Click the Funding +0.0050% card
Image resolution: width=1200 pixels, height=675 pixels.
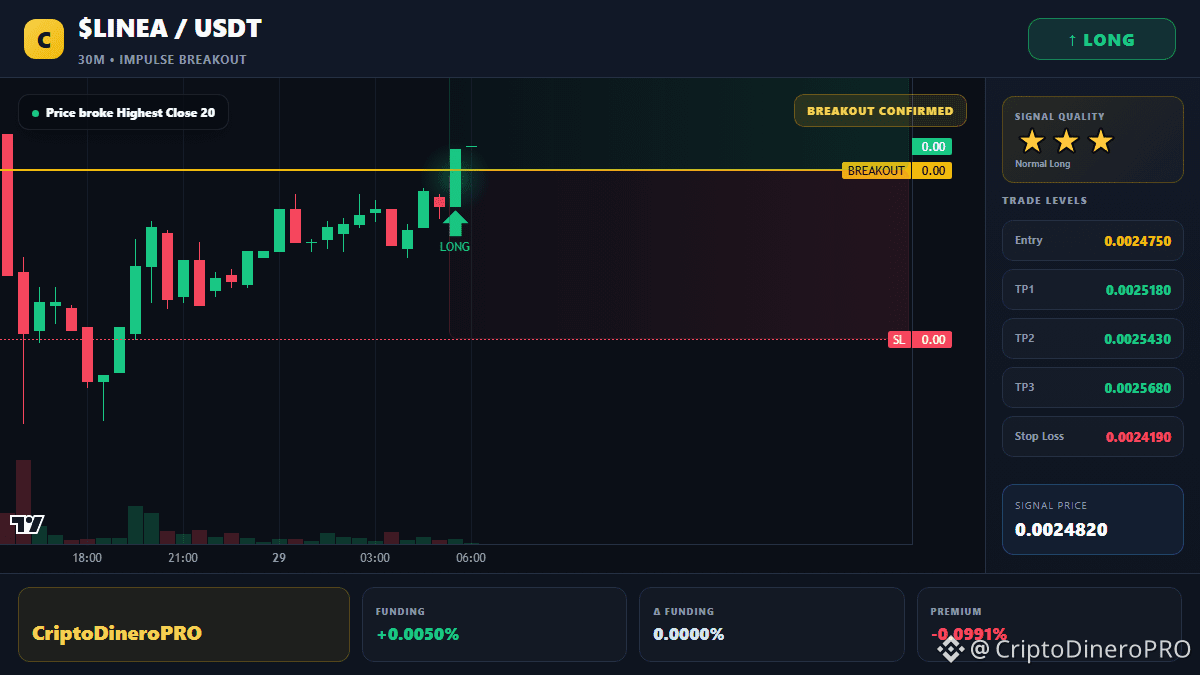tap(494, 624)
